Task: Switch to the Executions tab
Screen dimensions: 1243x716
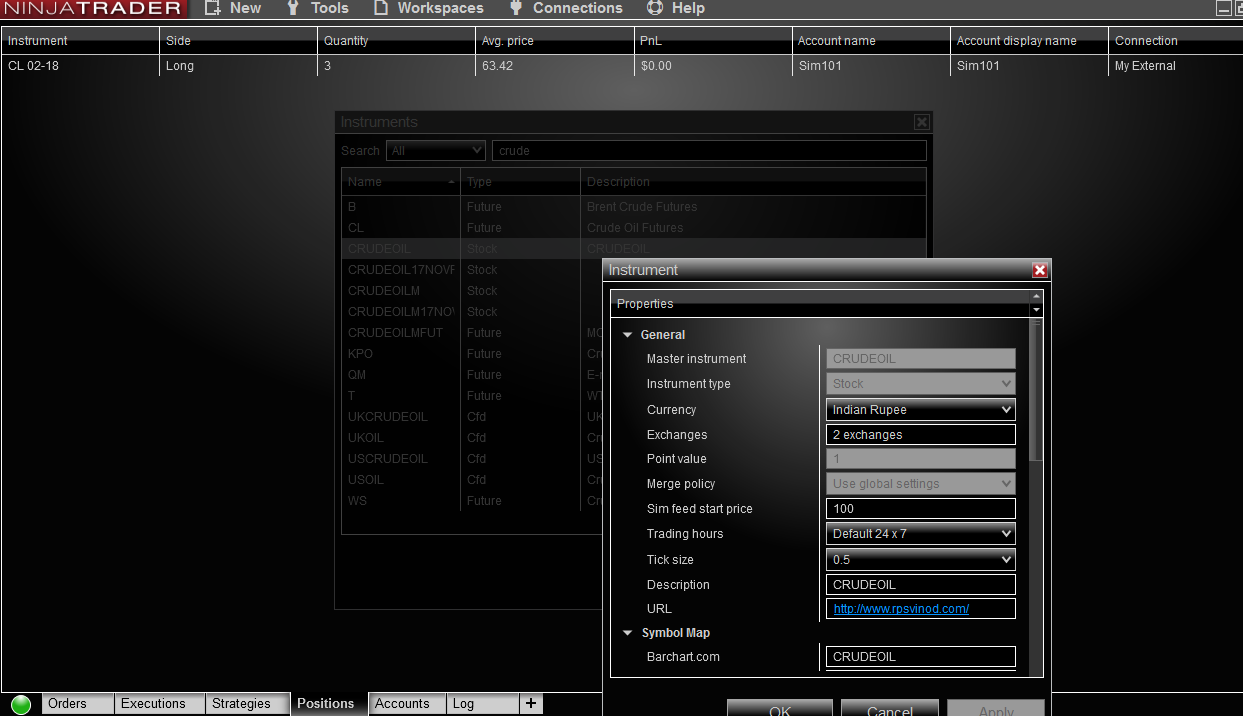Action: click(x=160, y=704)
